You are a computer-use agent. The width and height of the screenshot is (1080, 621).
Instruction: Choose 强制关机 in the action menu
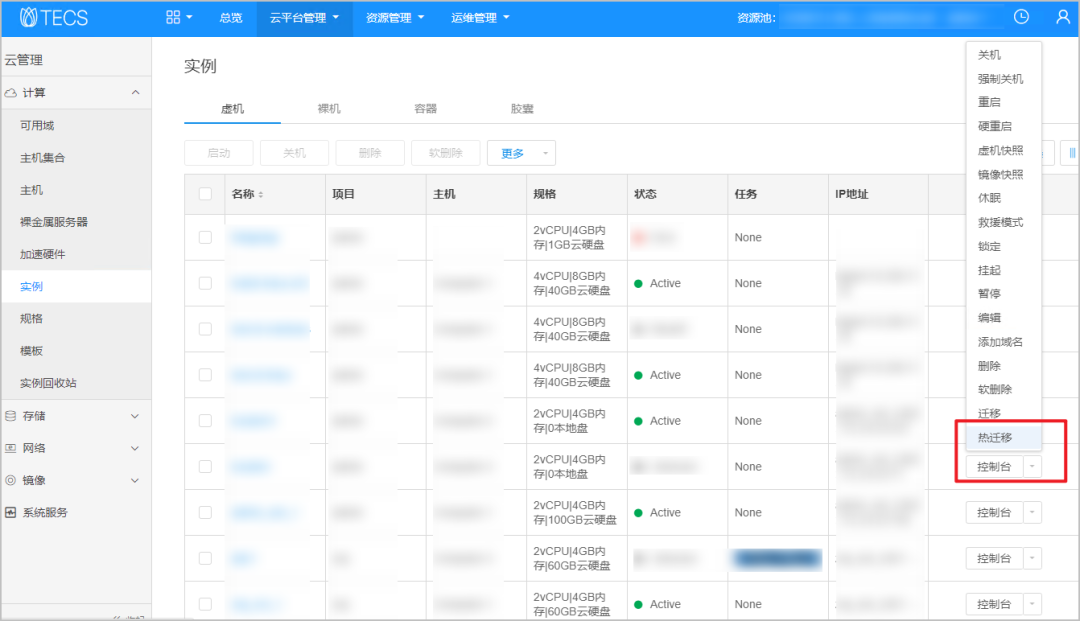(x=1000, y=79)
